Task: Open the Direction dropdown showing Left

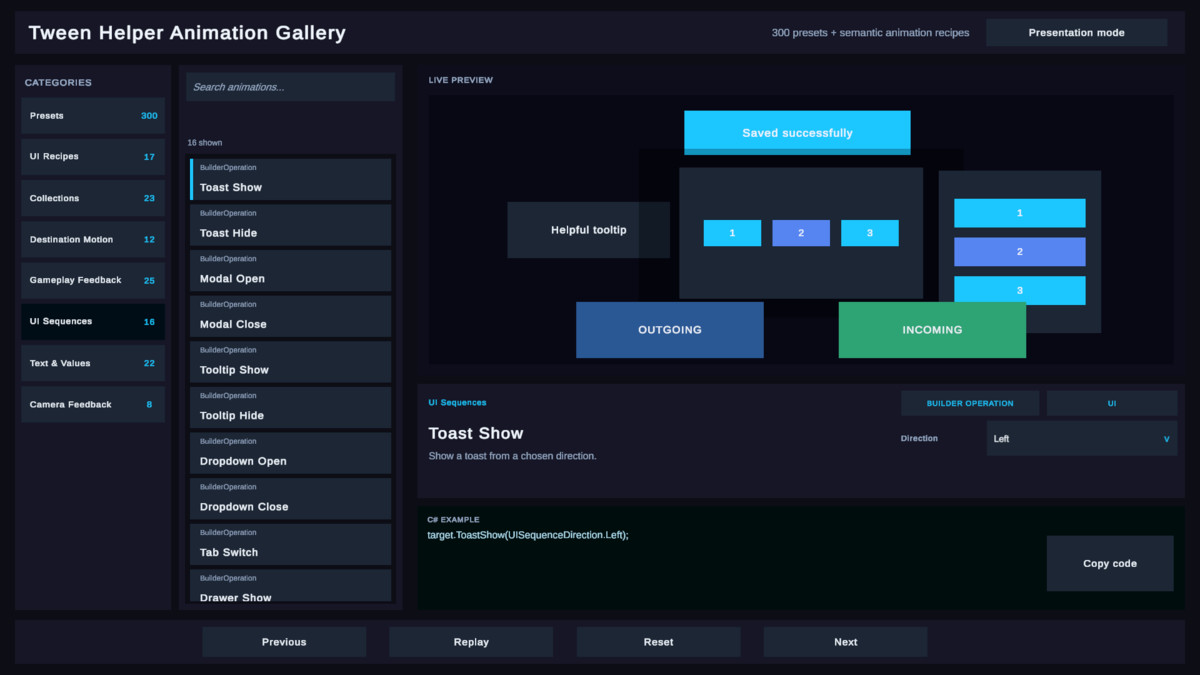Action: click(1081, 438)
